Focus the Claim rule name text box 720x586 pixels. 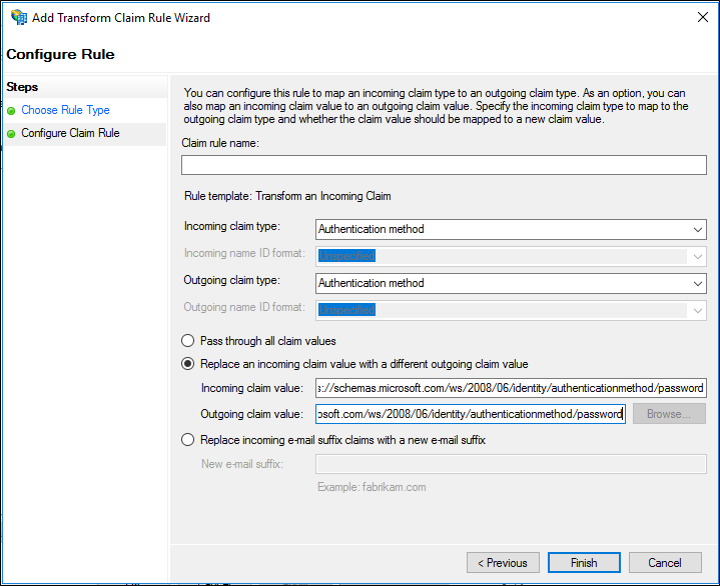443,165
